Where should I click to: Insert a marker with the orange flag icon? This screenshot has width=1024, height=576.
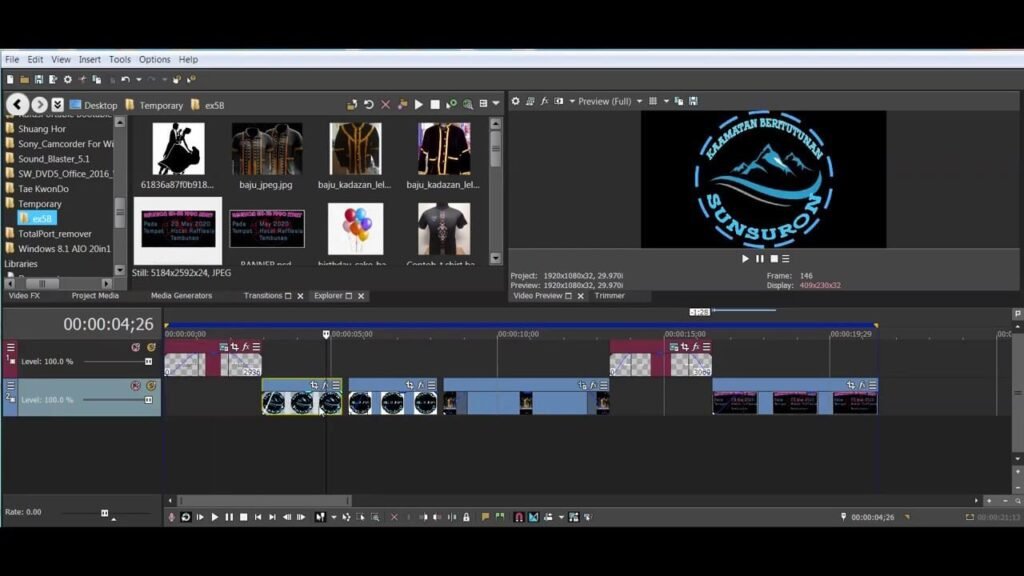(485, 517)
